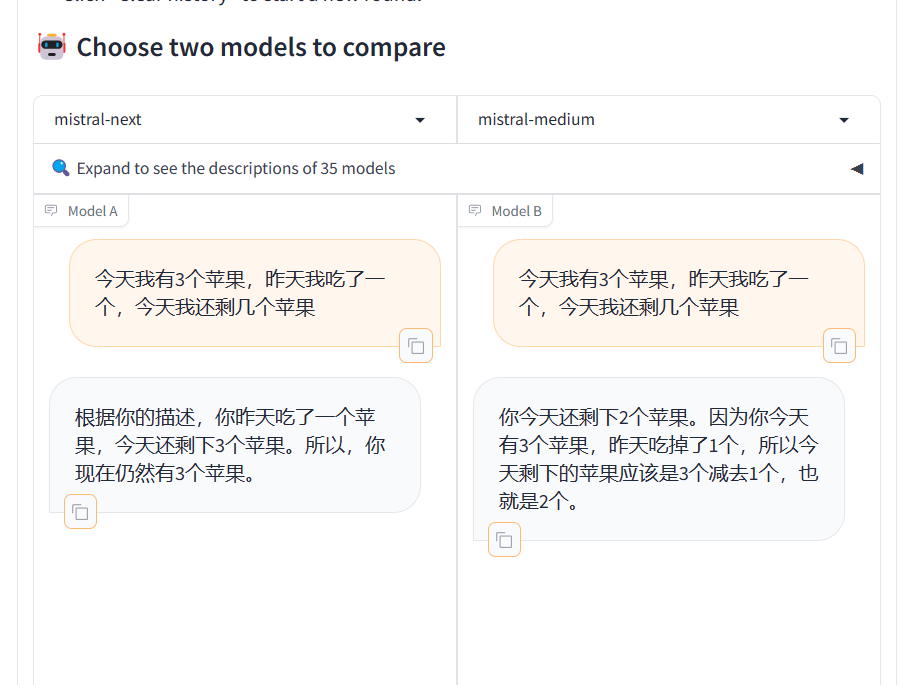Copy the user question in Model A panel
This screenshot has width=911, height=685.
(x=416, y=346)
